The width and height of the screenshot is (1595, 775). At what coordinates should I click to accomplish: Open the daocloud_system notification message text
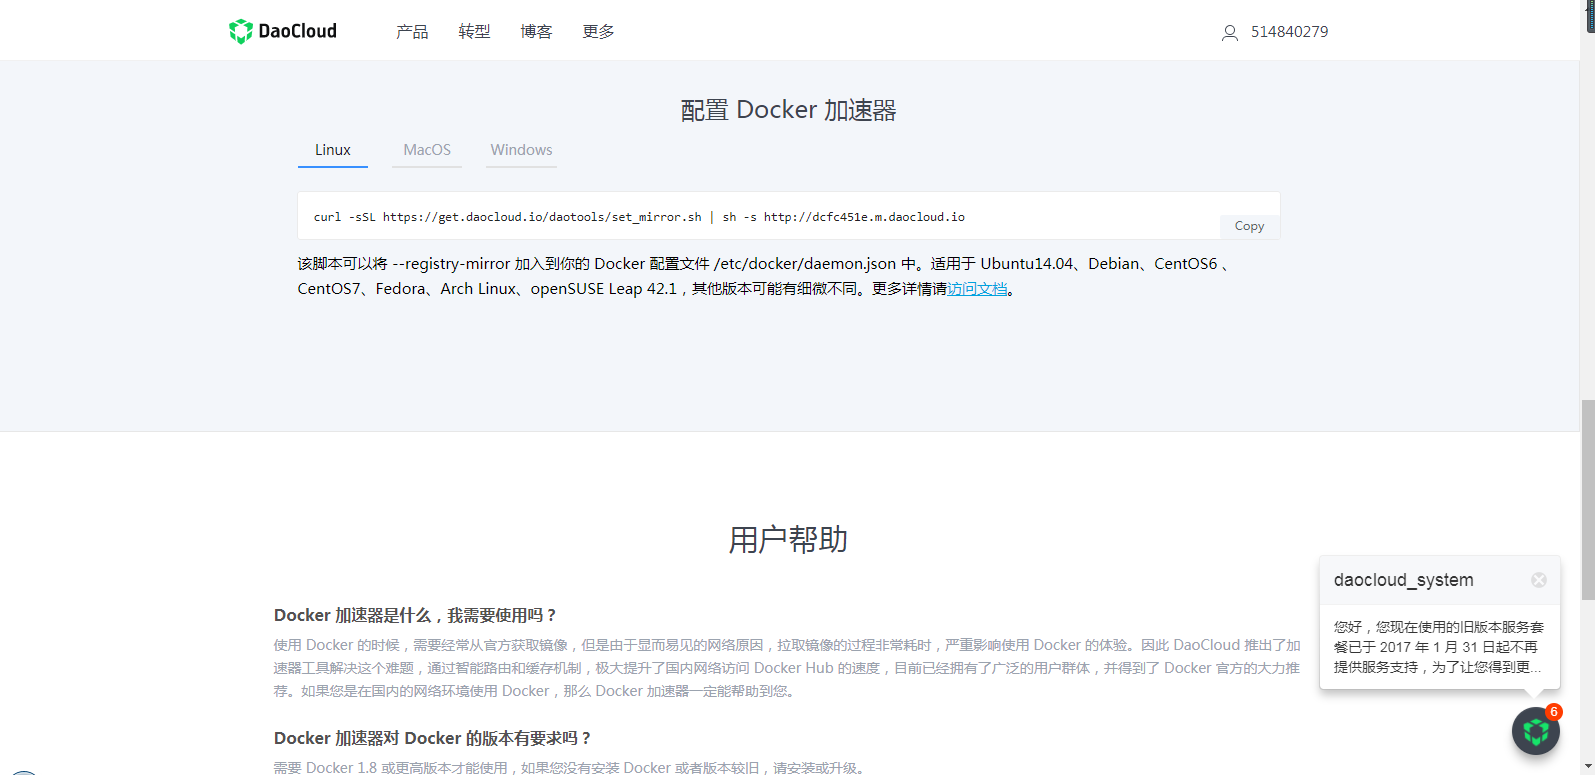click(x=1439, y=647)
